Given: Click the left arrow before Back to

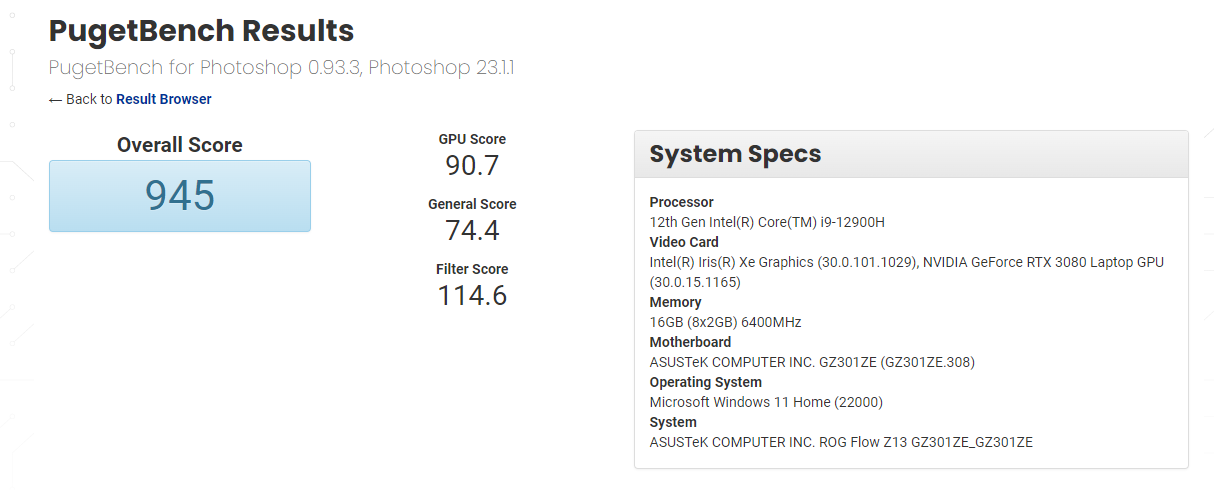Looking at the screenshot, I should [x=55, y=100].
